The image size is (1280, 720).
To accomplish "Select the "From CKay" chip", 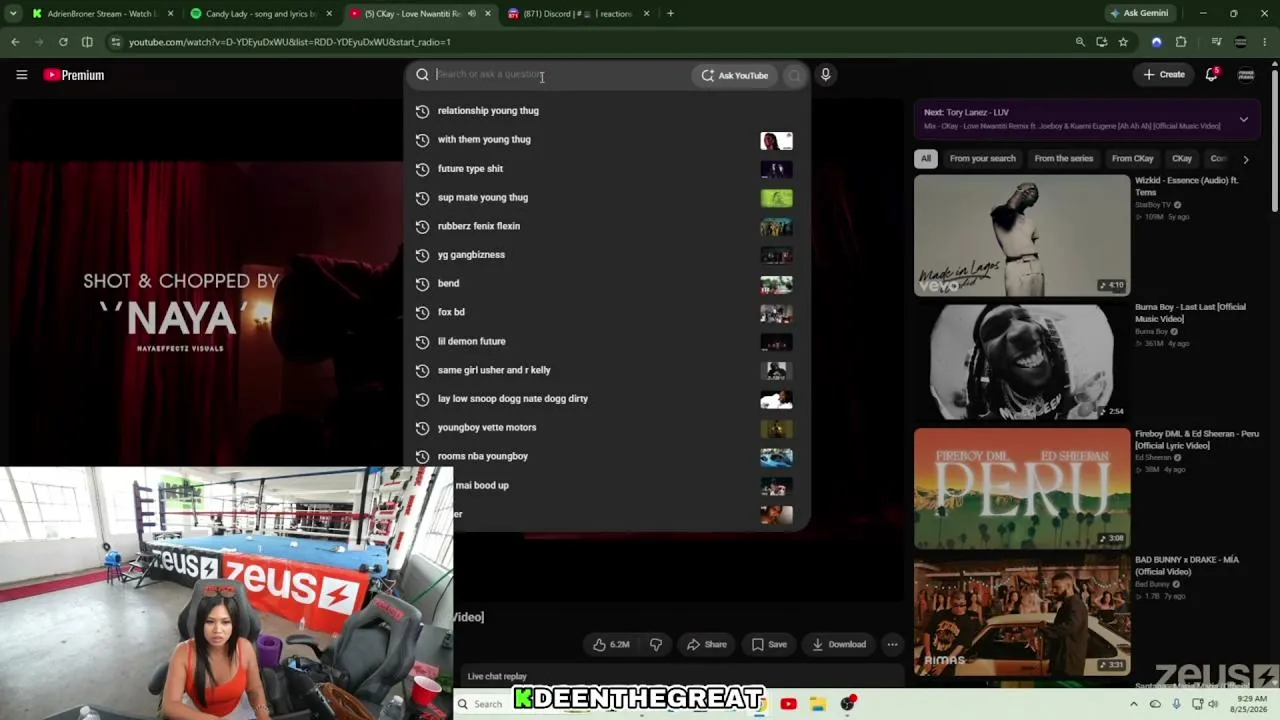I will (1132, 159).
